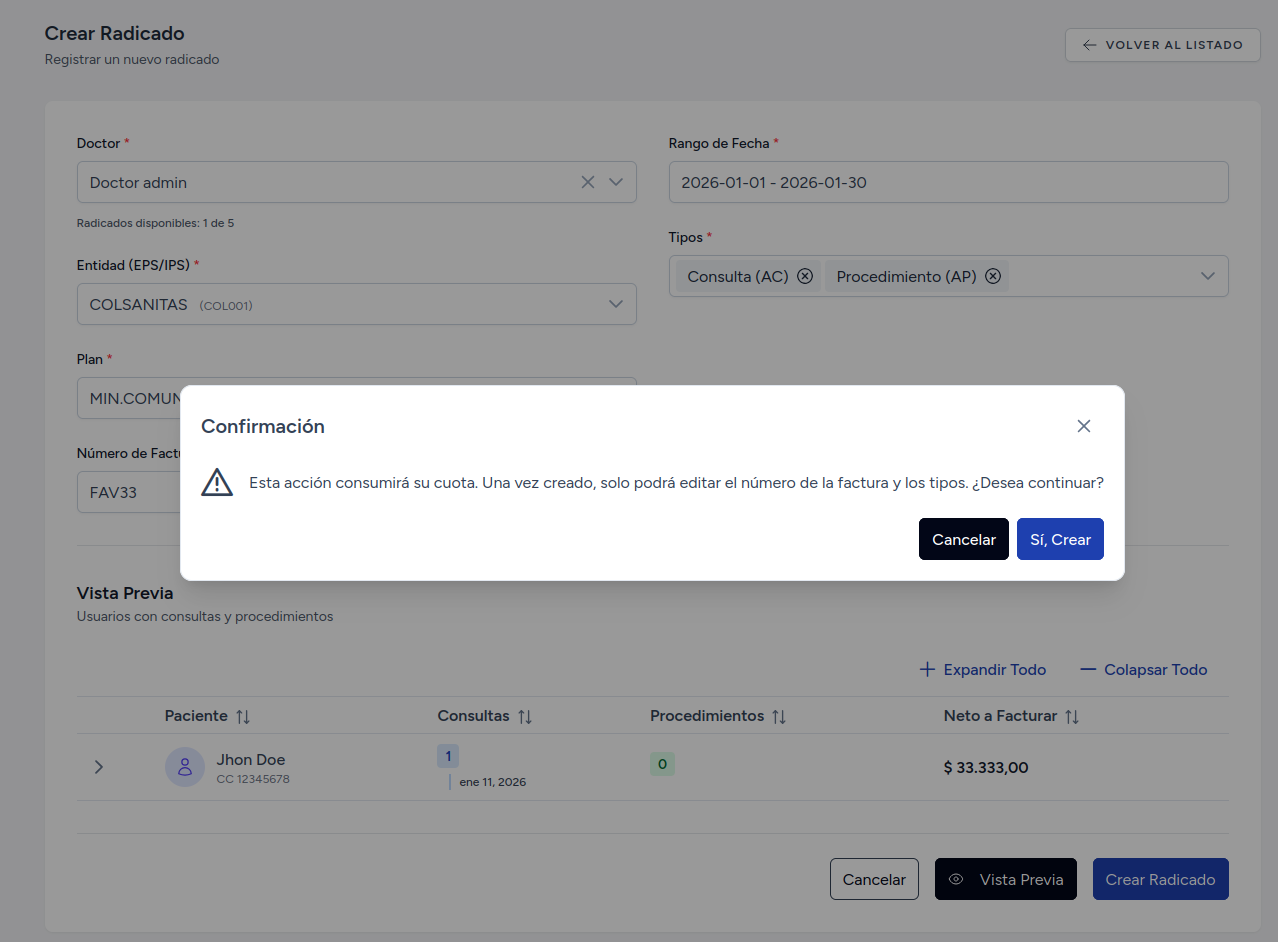Click Jhon Doe's patient avatar icon

point(185,767)
